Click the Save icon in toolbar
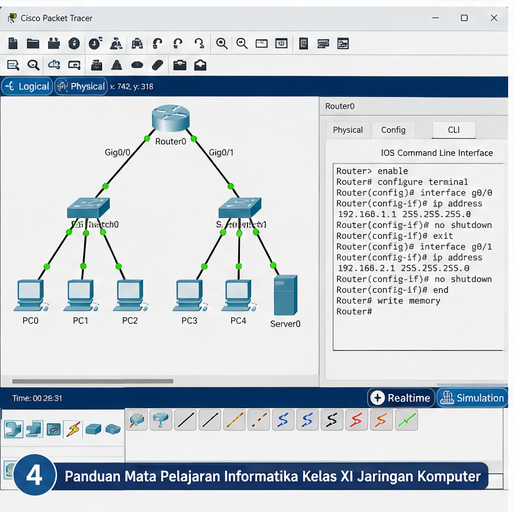514x512 pixels. pyautogui.click(x=54, y=43)
